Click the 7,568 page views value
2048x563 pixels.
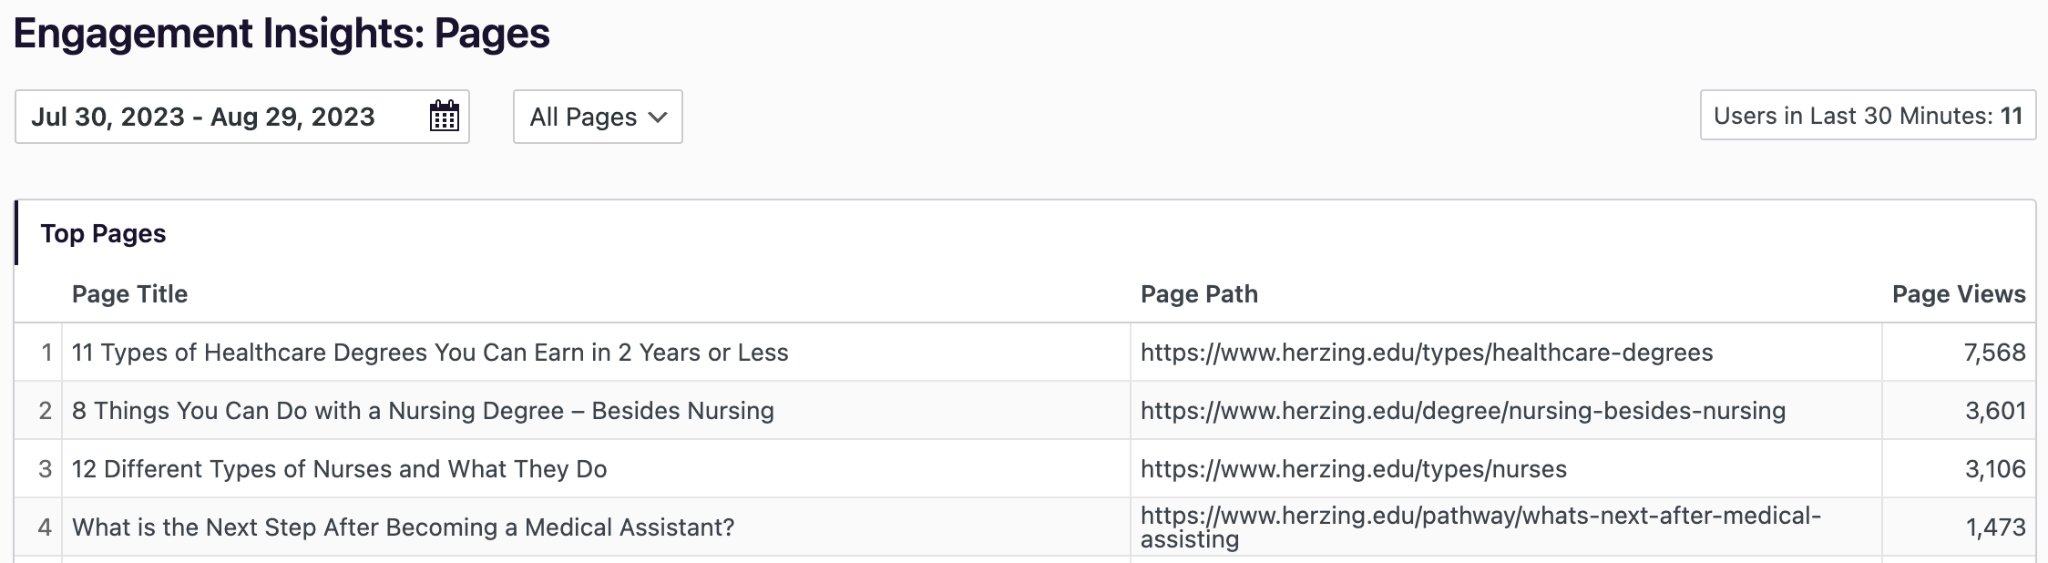(x=1994, y=353)
